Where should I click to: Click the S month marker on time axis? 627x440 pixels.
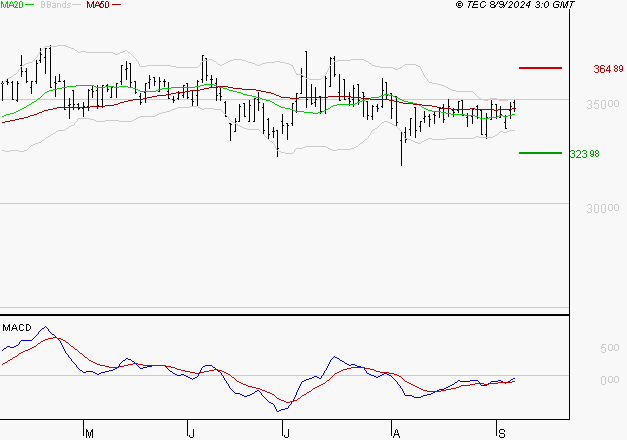tap(502, 434)
